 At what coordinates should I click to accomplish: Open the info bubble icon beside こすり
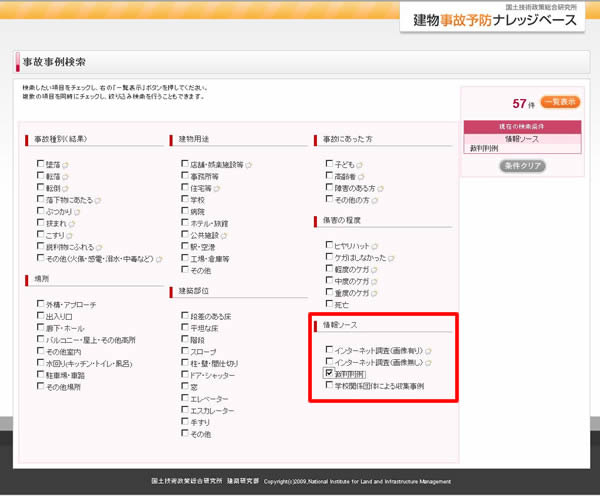coord(69,236)
